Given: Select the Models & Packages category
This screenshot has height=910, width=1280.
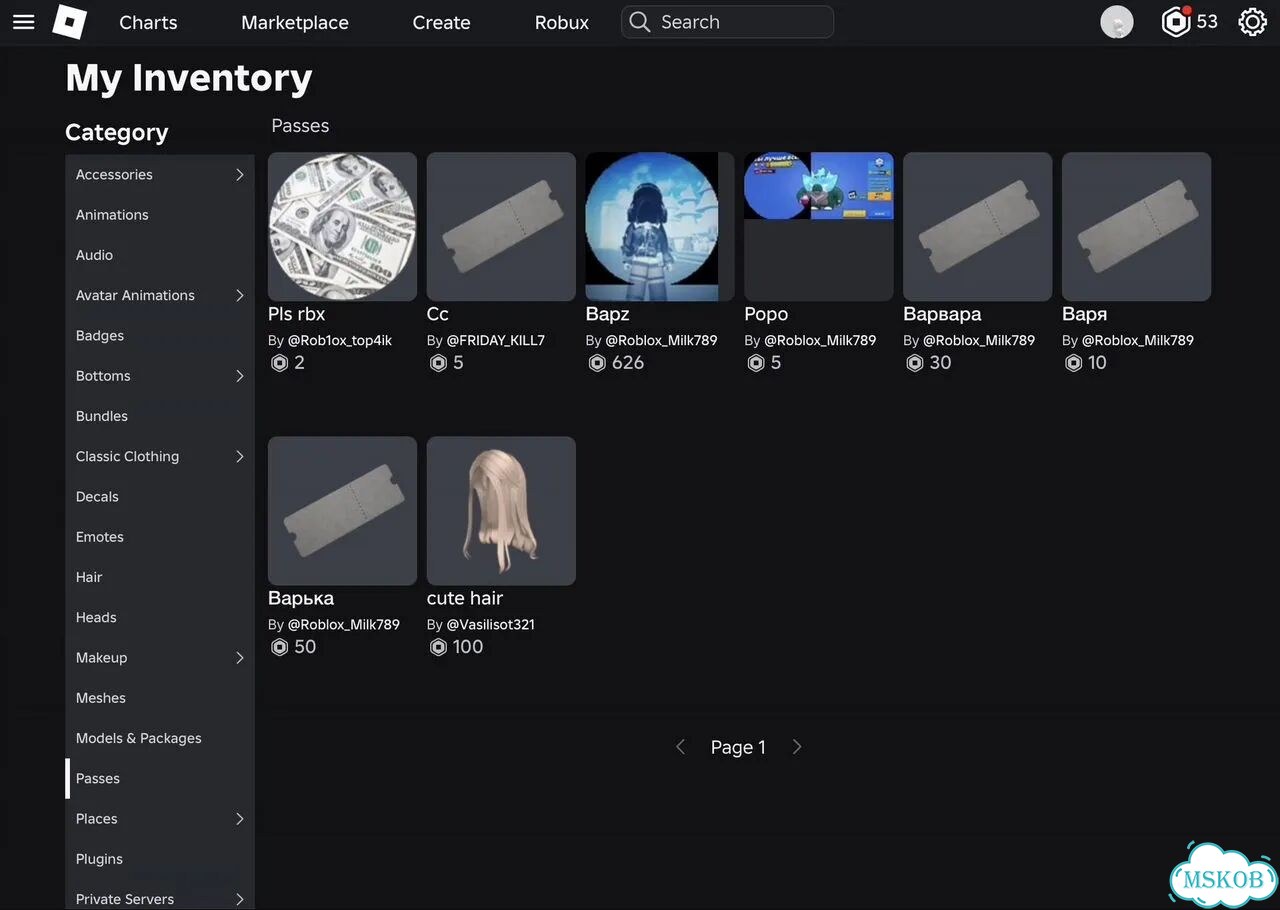Looking at the screenshot, I should (x=160, y=738).
